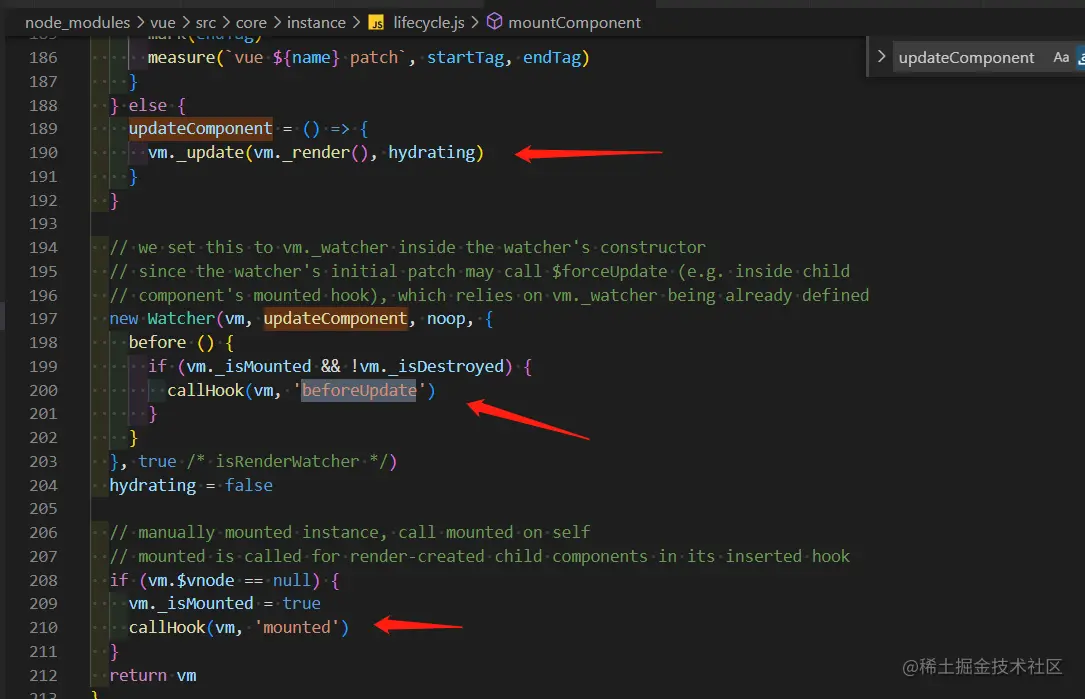Viewport: 1085px width, 699px height.
Task: Open core breadcrumb segment
Action: coord(251,23)
